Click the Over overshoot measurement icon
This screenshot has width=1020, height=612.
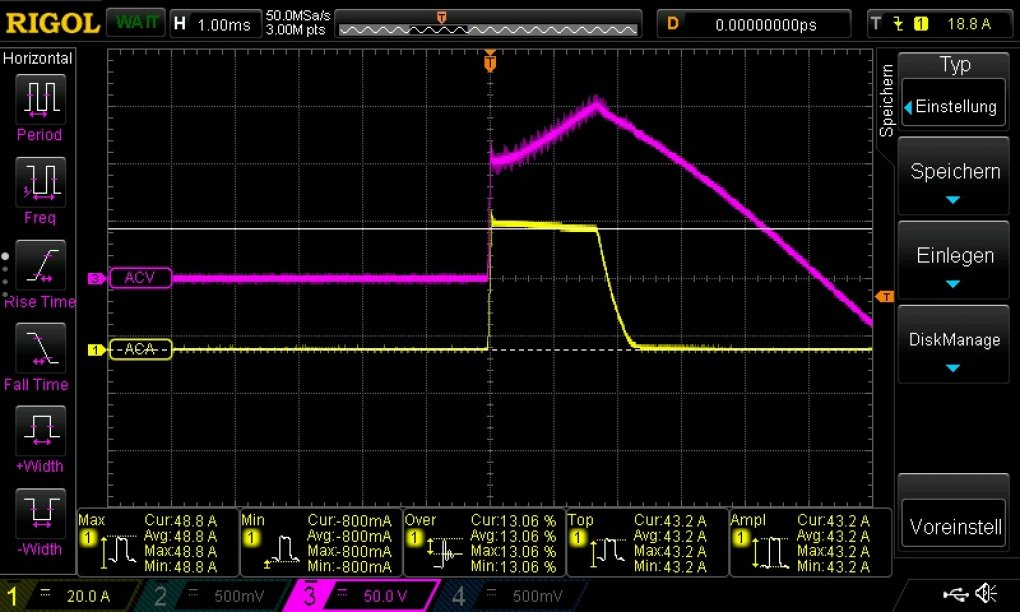click(445, 550)
